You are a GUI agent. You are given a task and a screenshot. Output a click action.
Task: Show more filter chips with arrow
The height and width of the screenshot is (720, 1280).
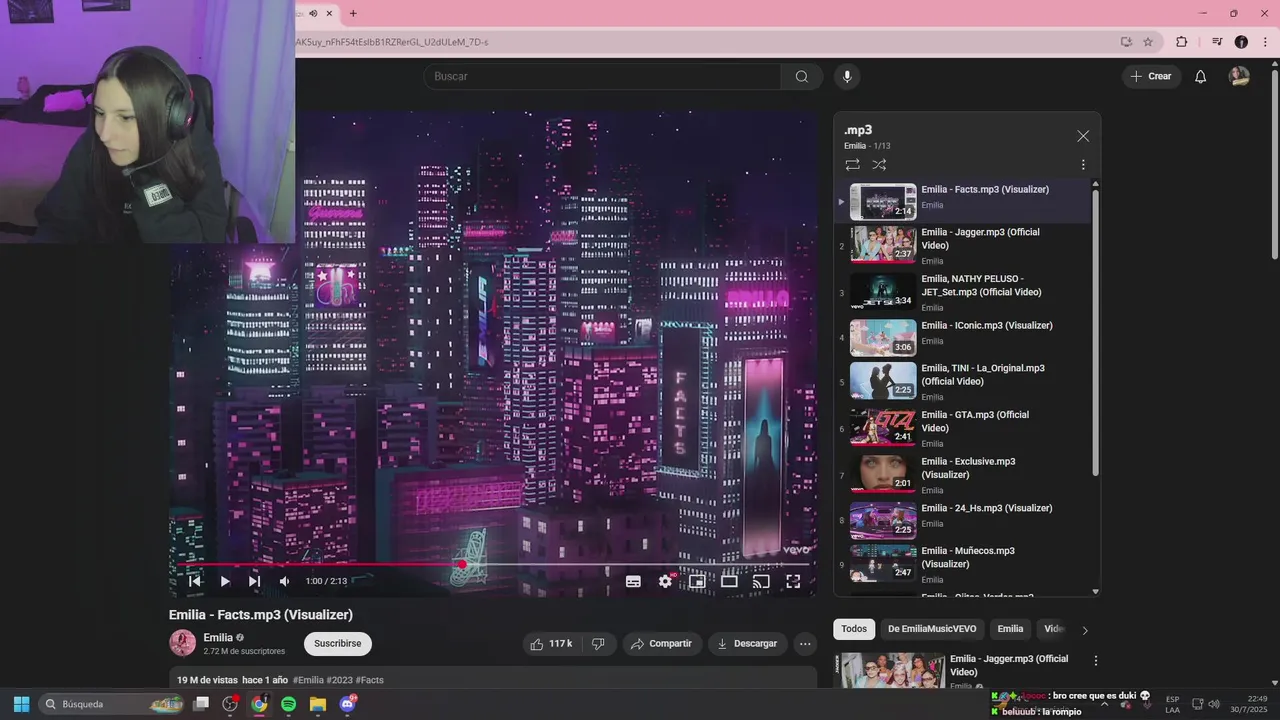1085,630
